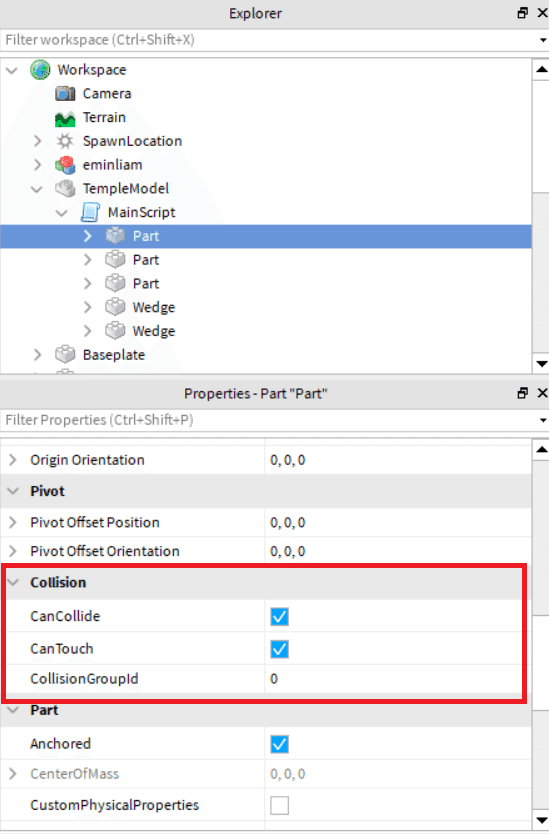Screen dimensions: 549x834
Task: Select the Camera item
Action: [107, 94]
